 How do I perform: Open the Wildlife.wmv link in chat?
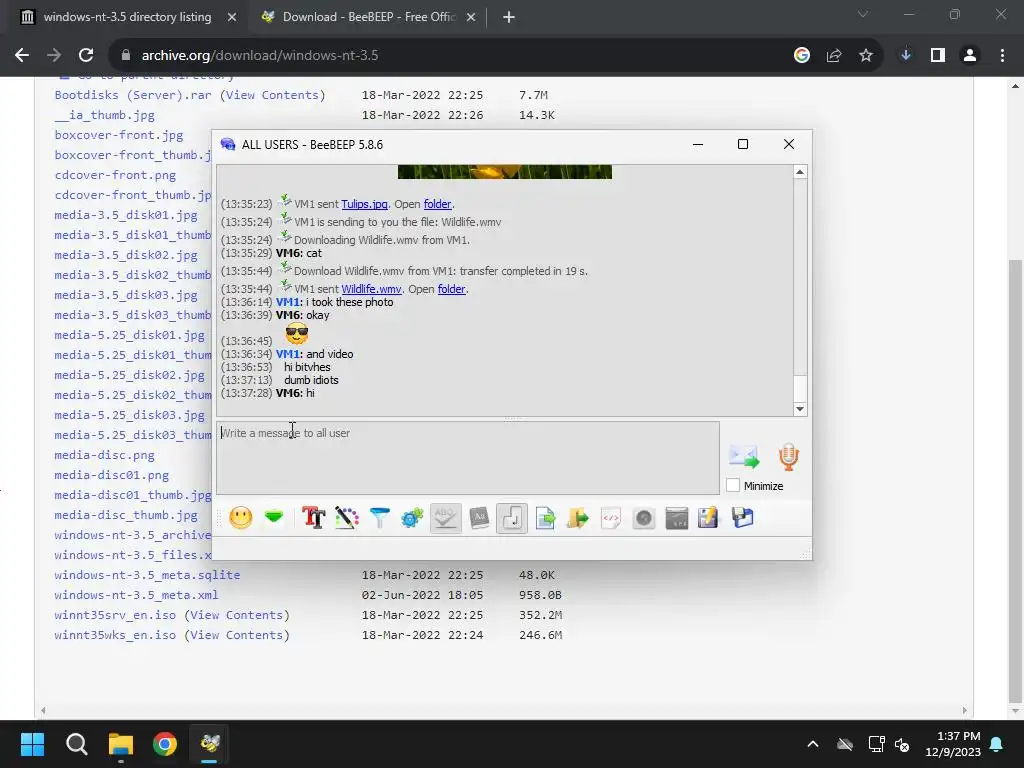tap(371, 289)
